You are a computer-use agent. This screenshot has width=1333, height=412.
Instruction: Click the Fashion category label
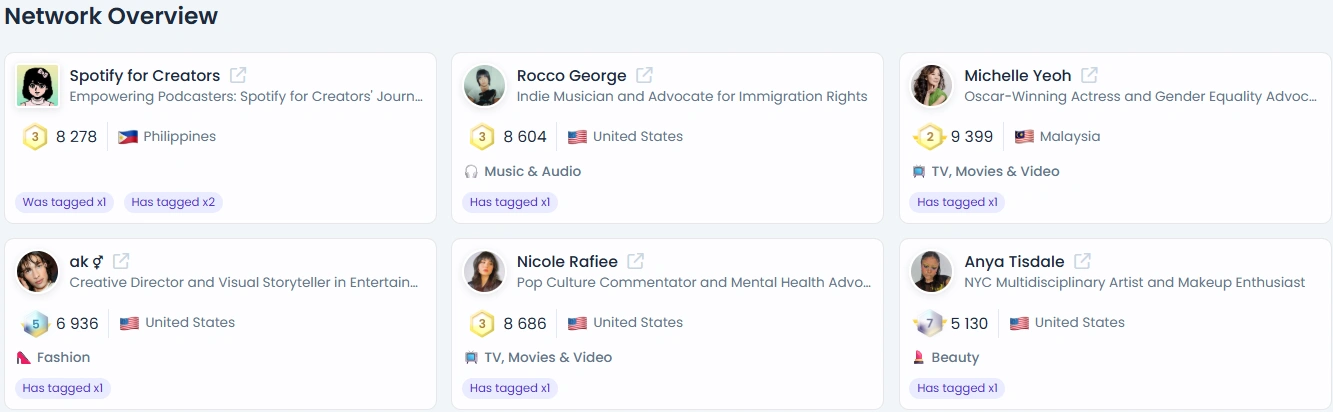[64, 357]
